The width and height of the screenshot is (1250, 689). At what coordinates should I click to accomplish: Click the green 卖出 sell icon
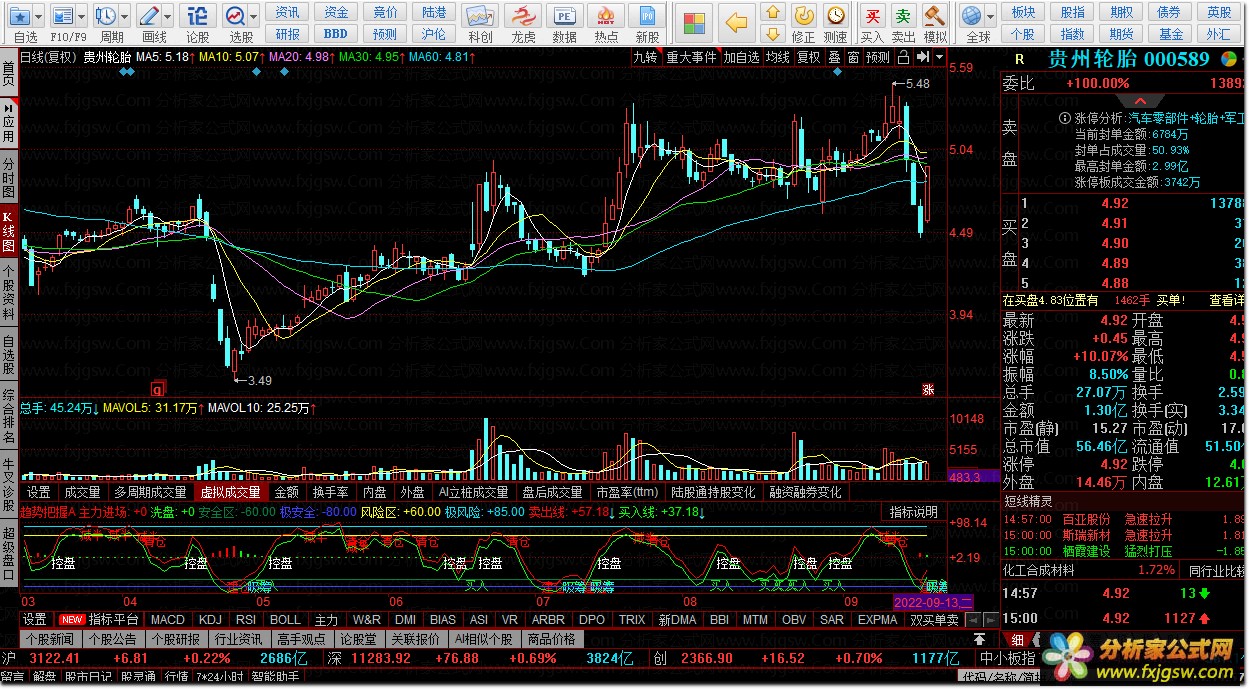coord(903,15)
